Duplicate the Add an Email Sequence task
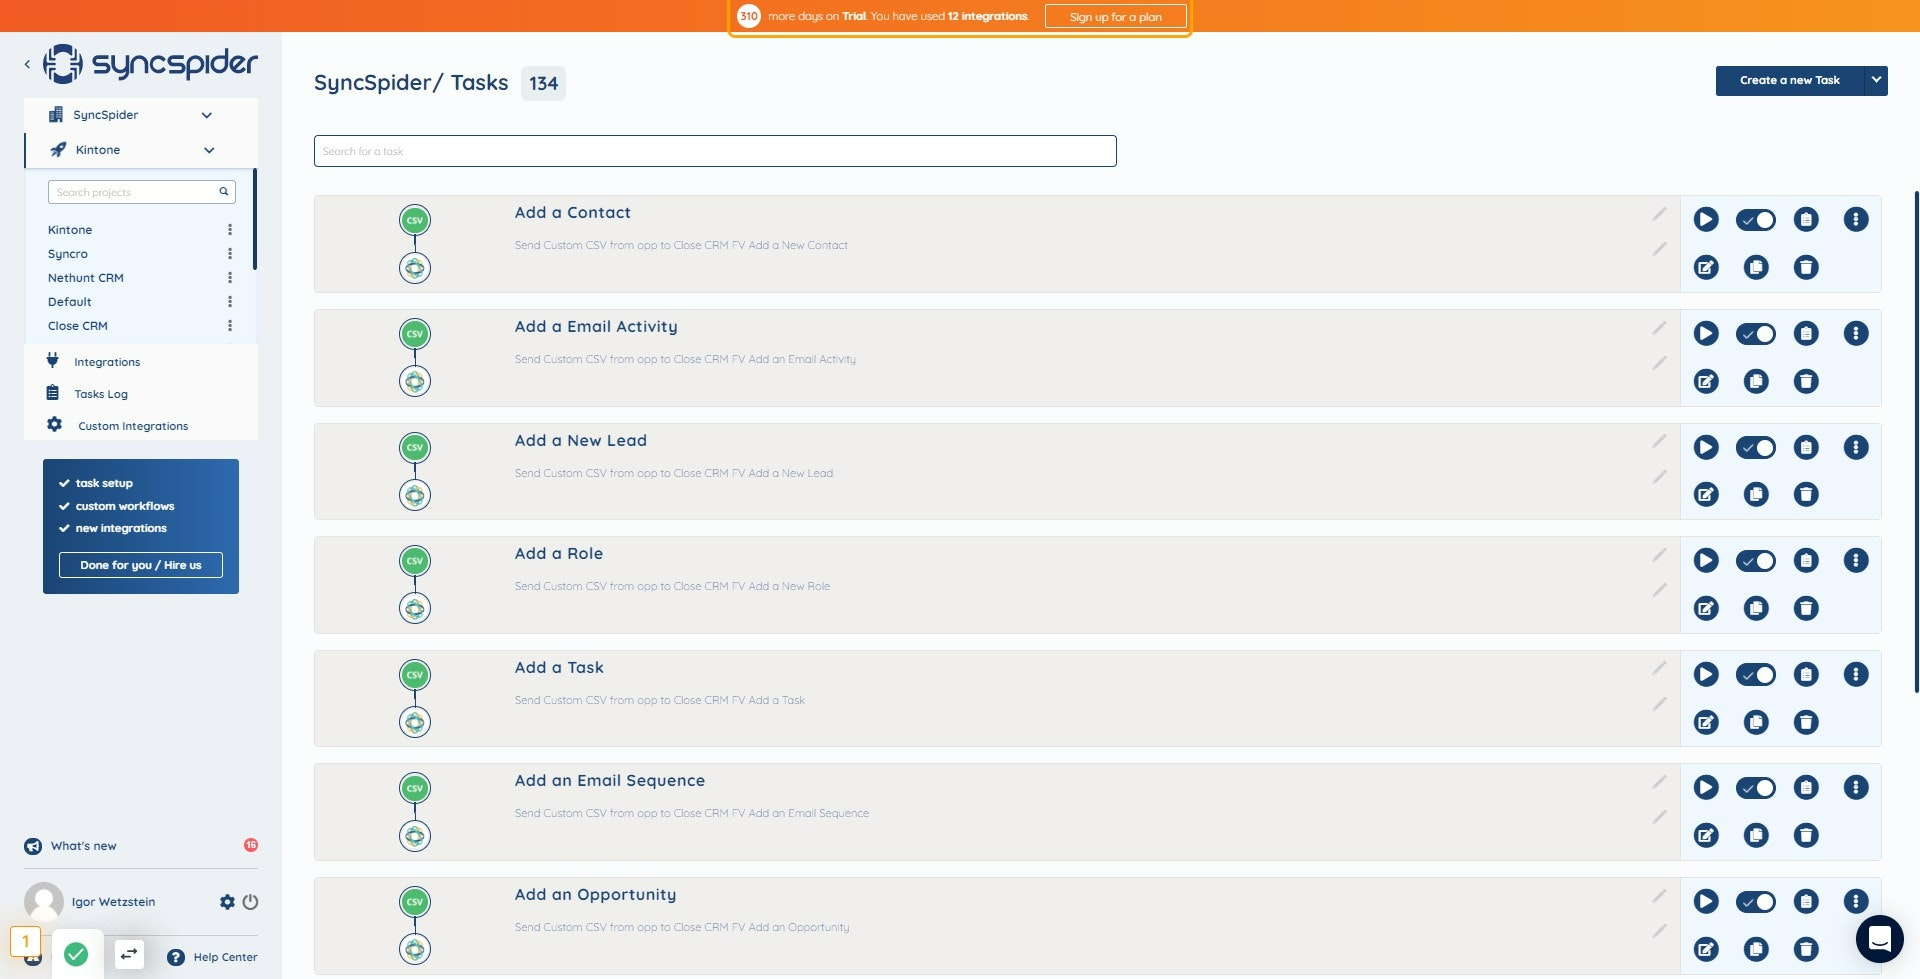The height and width of the screenshot is (979, 1920). click(x=1756, y=835)
